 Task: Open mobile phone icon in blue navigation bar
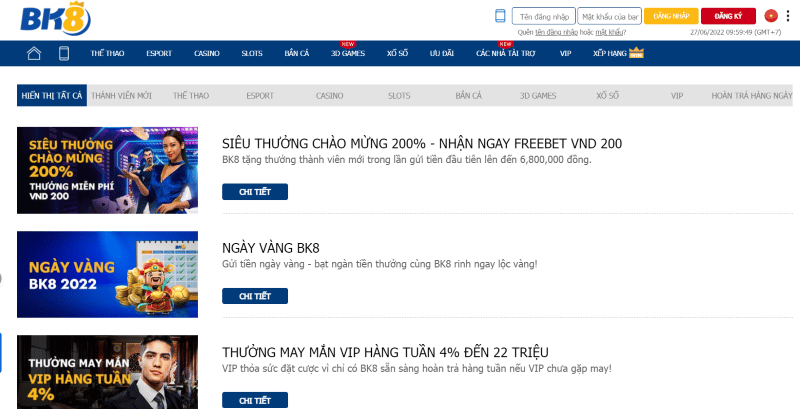coord(64,53)
